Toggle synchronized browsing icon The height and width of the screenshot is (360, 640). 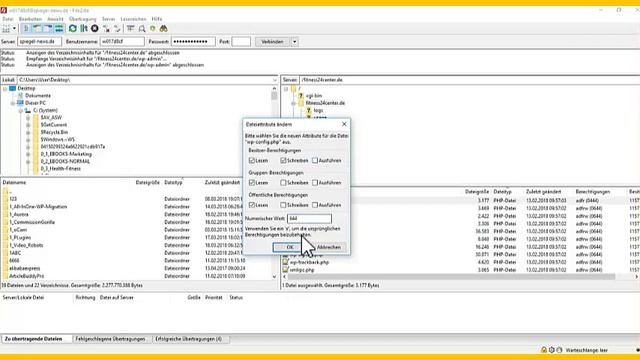pos(153,29)
